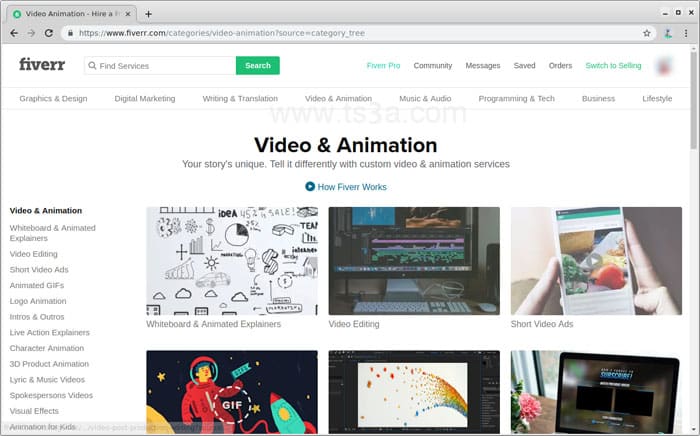The image size is (700, 436).
Task: Click the browser extension icon beside star
Action: [668, 33]
